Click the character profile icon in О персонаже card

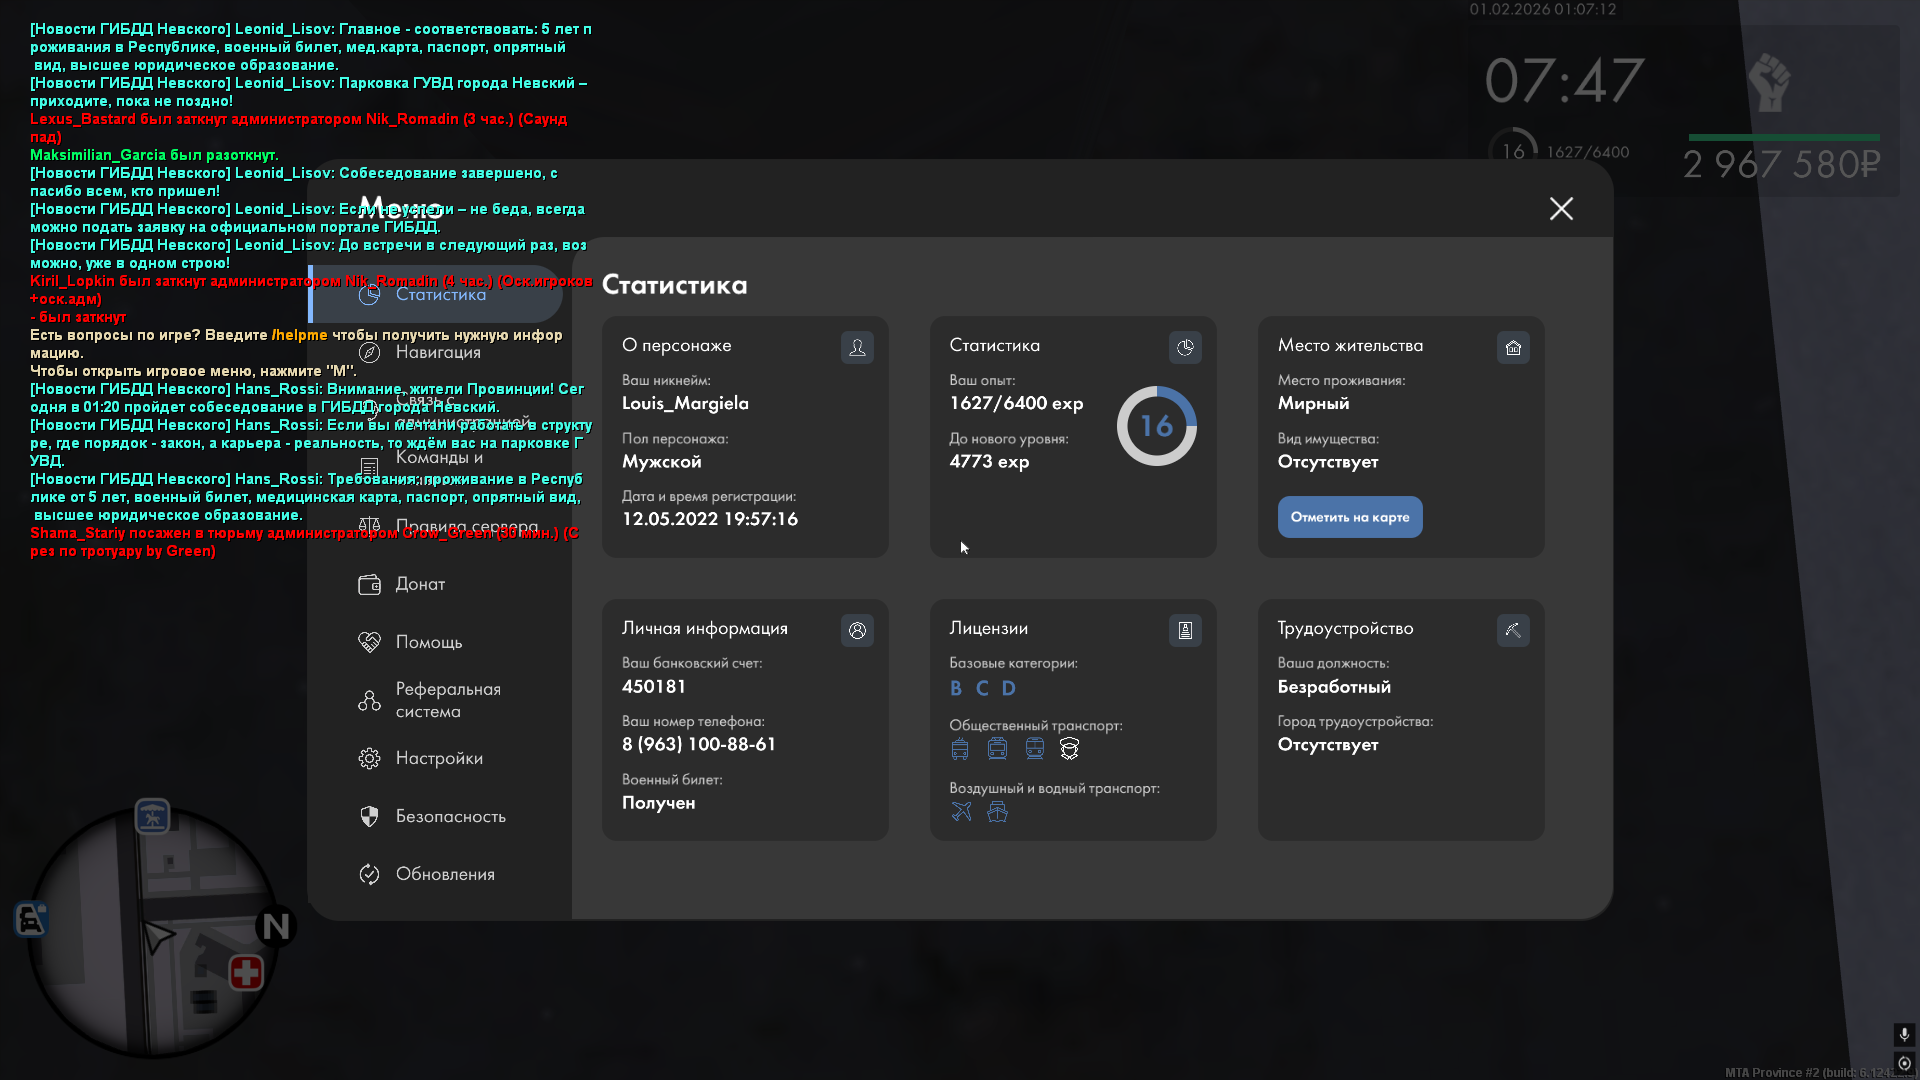(x=857, y=347)
